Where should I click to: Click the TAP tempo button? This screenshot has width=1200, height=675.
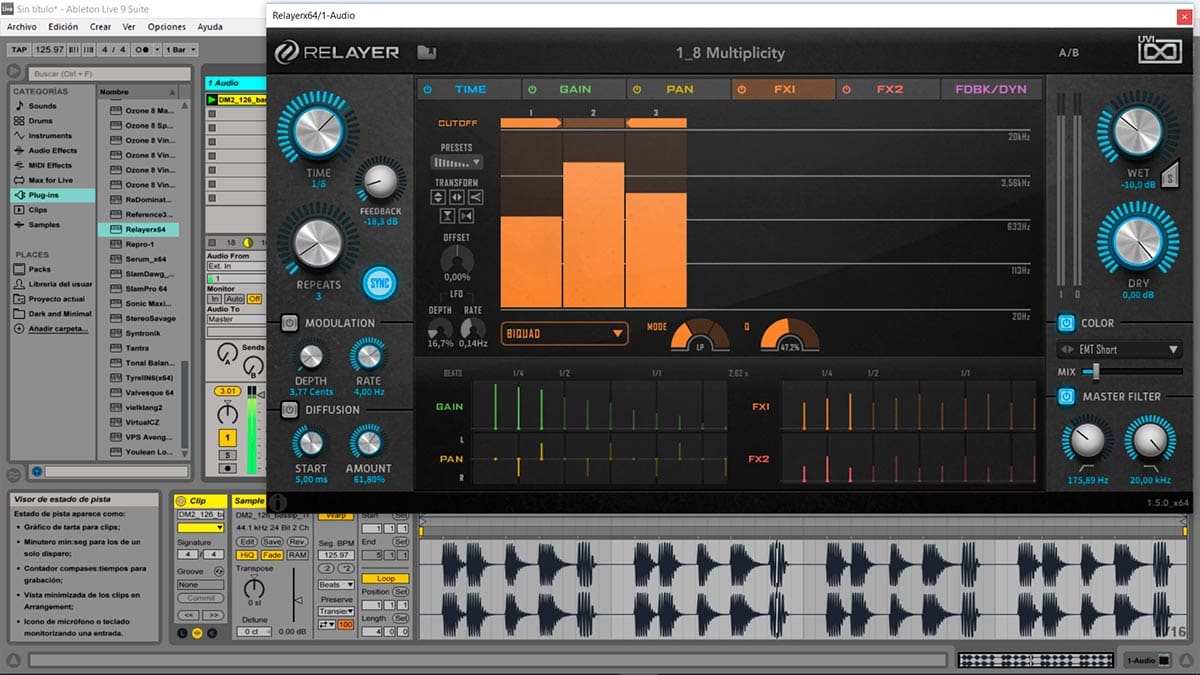19,50
